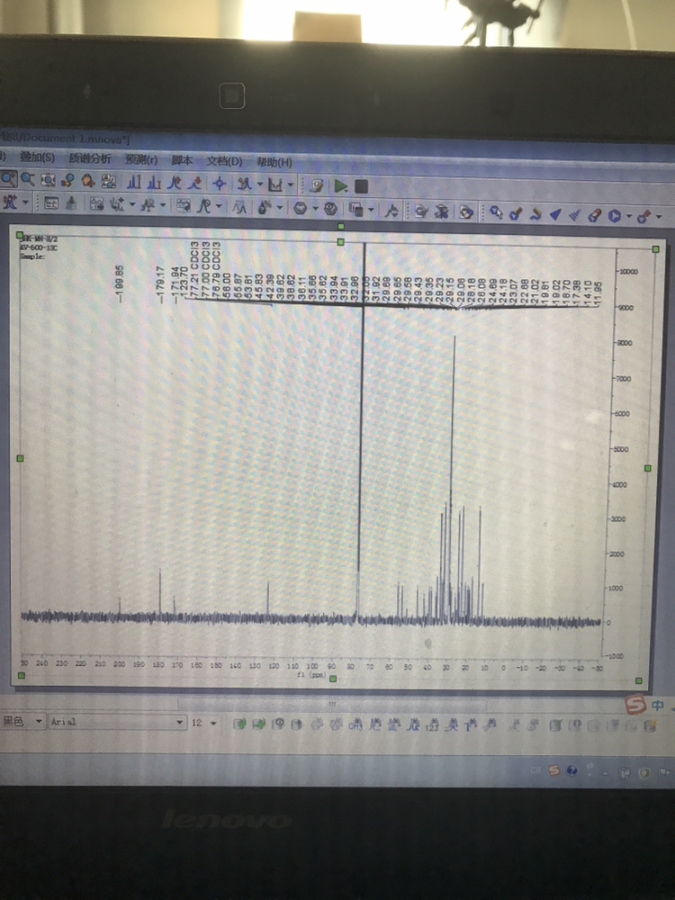
Task: Expand stacked layers dropdown arrow
Action: tap(371, 210)
